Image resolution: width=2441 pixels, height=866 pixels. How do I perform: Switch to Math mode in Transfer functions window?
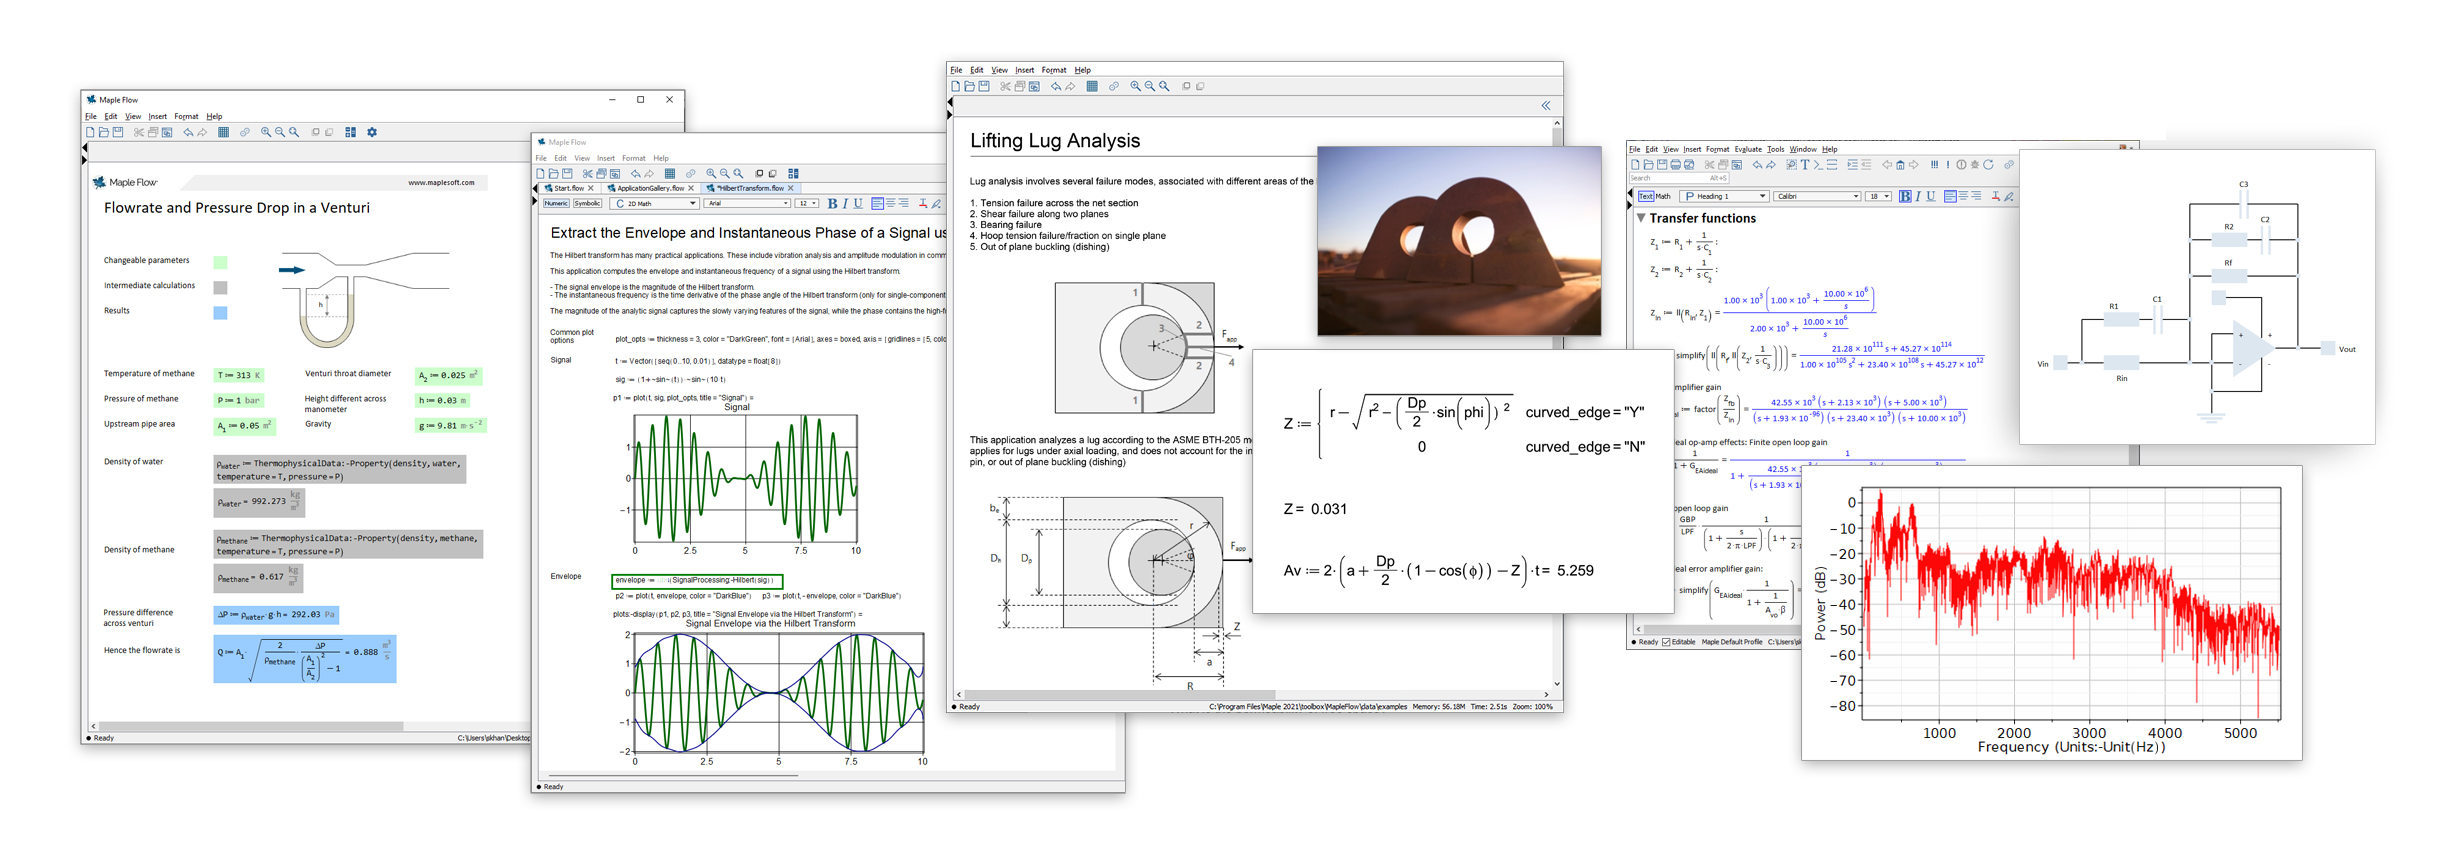(1663, 197)
